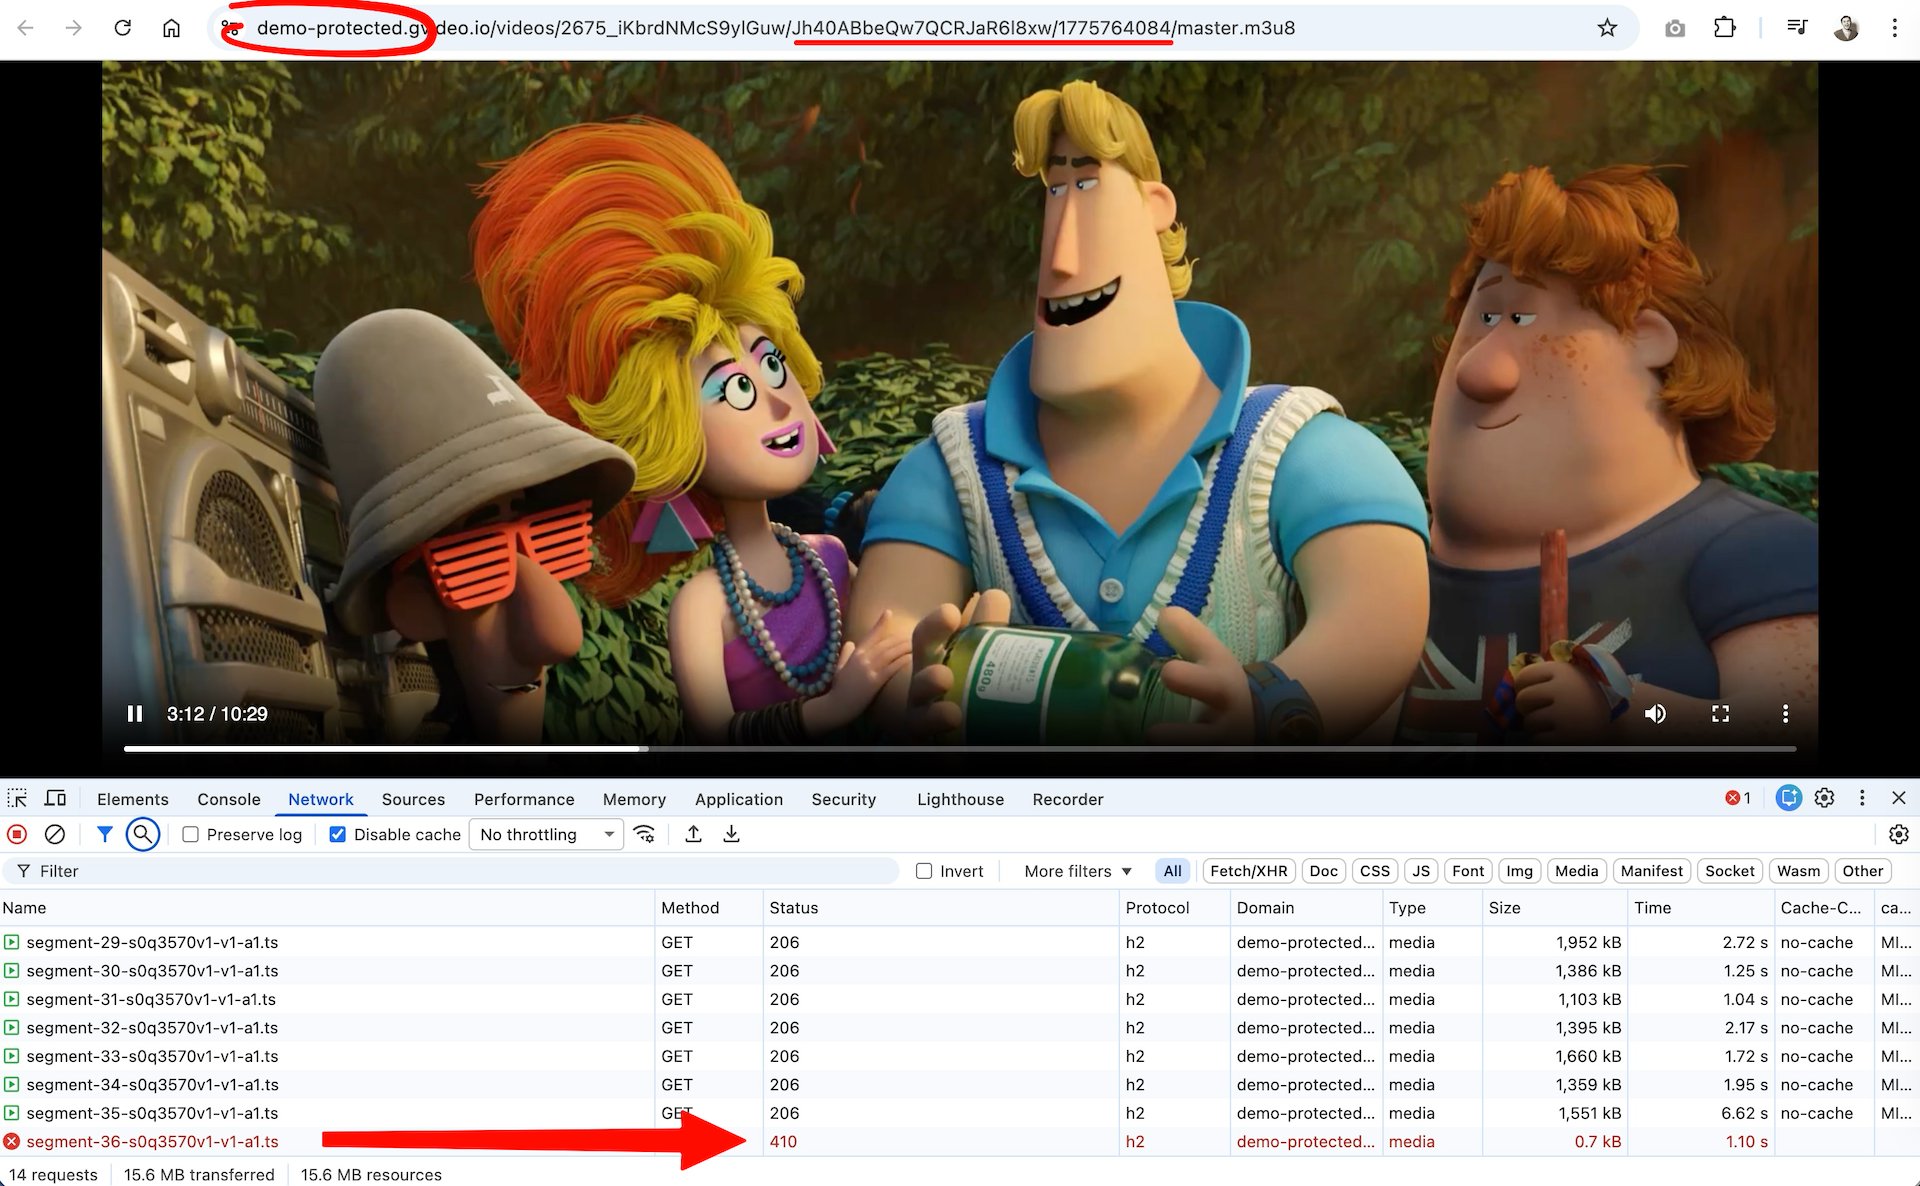Select the failed segment-36 request row
Image resolution: width=1920 pixels, height=1186 pixels.
[x=960, y=1142]
